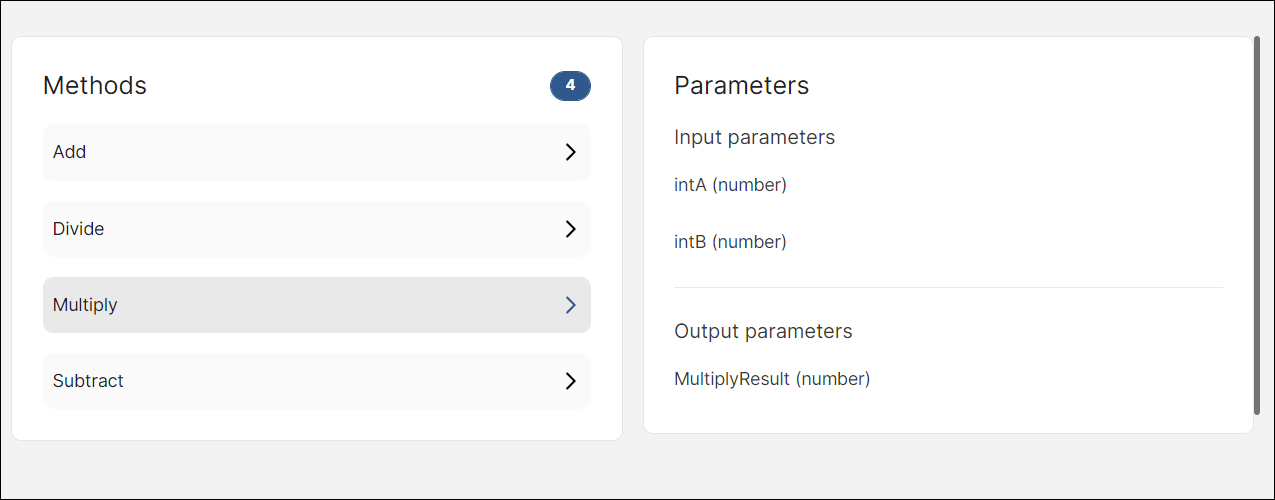Select the highlighted Multiply method
This screenshot has height=500, width=1275.
[x=85, y=305]
